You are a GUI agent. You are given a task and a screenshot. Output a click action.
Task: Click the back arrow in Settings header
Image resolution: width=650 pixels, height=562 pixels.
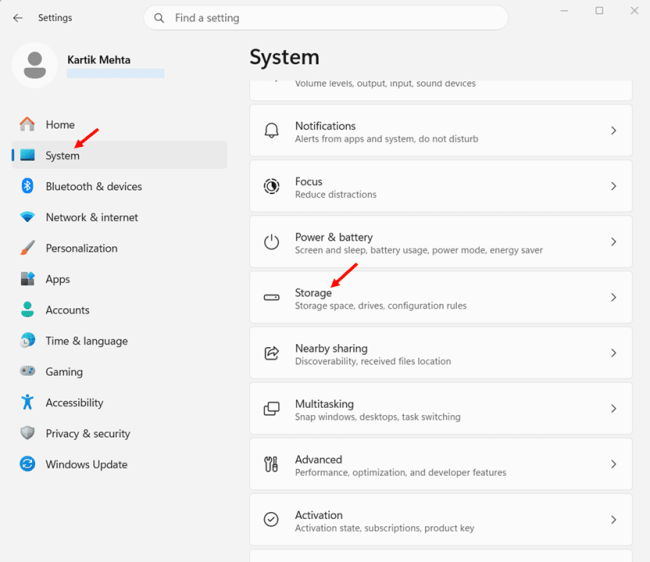click(x=17, y=18)
